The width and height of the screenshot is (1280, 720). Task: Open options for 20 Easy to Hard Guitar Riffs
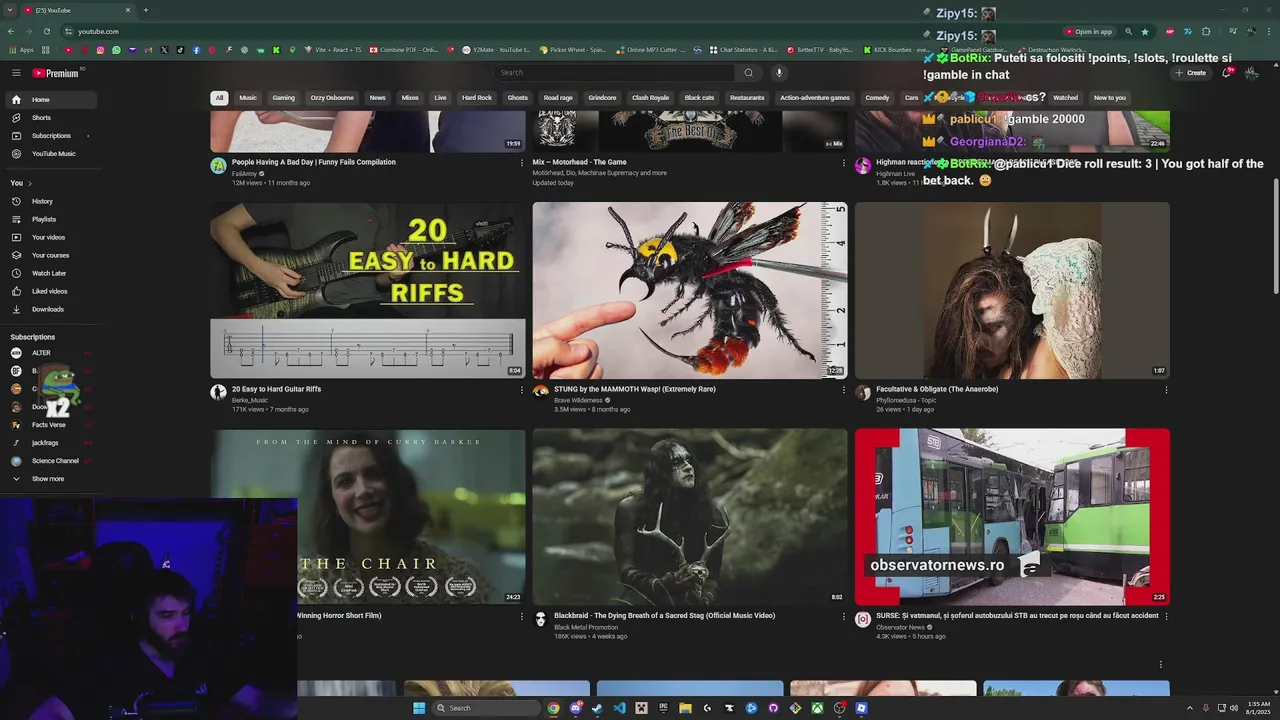click(x=521, y=390)
